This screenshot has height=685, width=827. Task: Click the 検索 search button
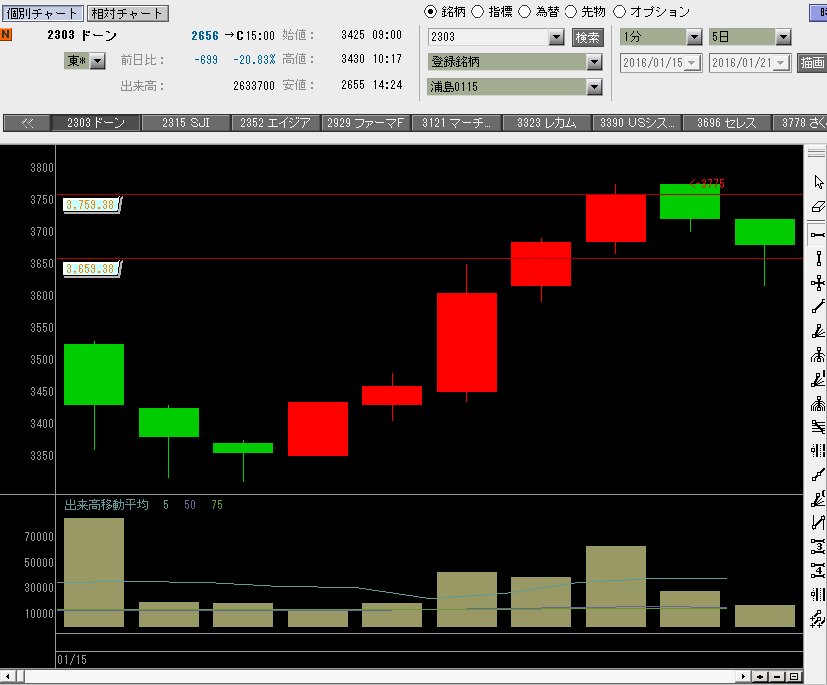tap(588, 37)
